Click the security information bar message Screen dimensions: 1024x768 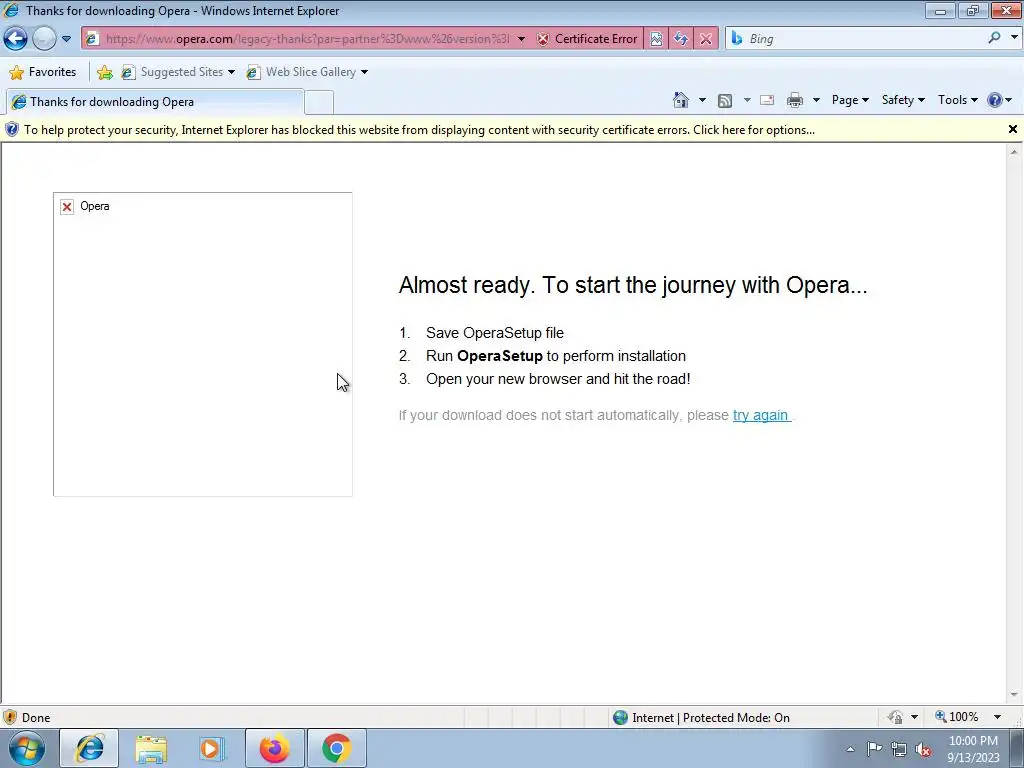(x=419, y=130)
